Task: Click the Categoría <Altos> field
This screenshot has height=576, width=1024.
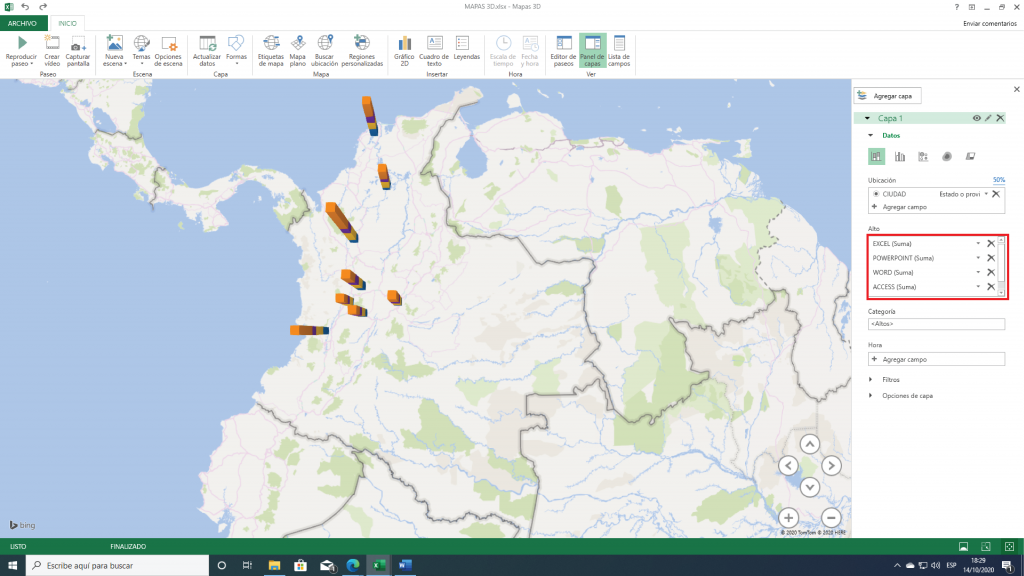Action: point(936,324)
